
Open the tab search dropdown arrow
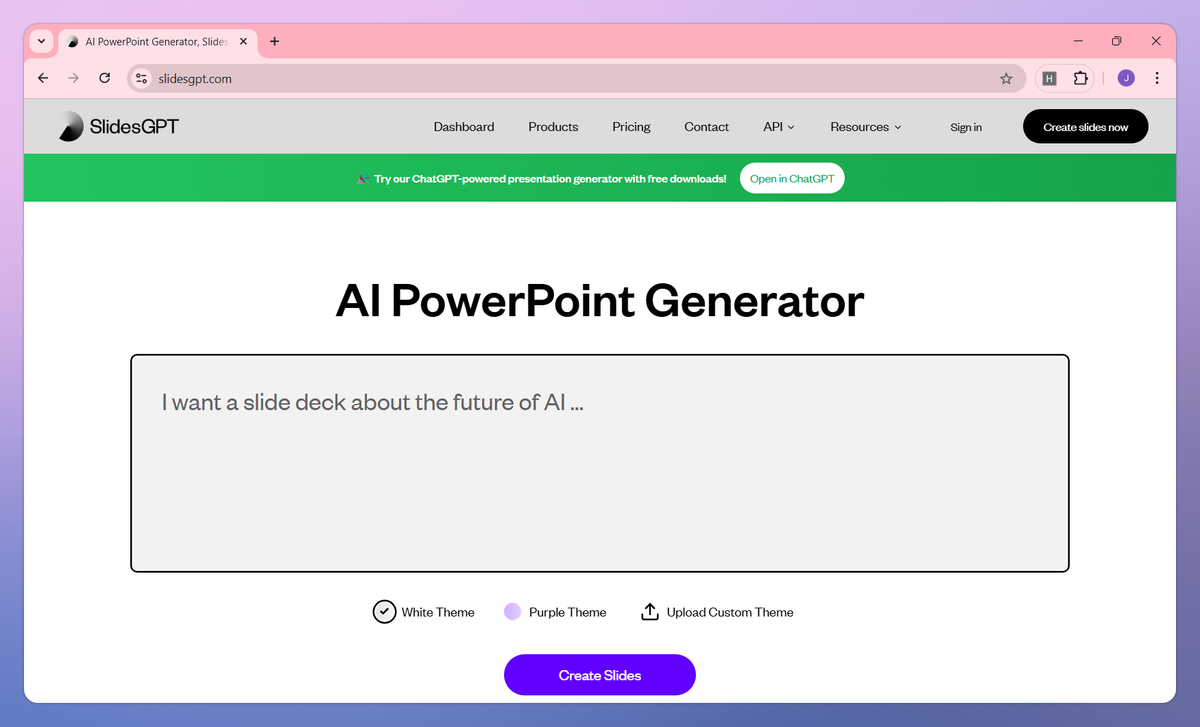41,41
